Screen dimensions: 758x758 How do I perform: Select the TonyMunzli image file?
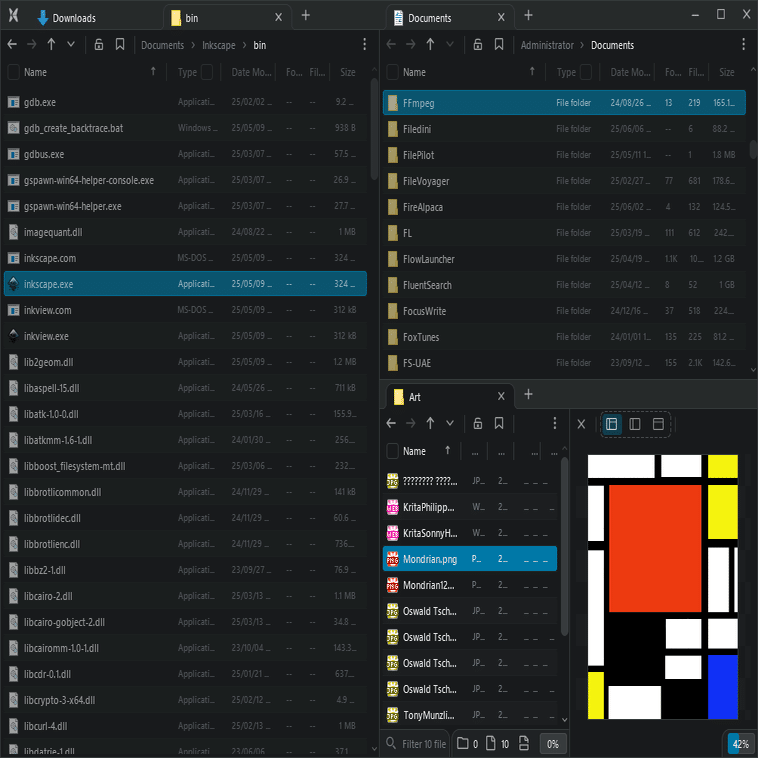(x=470, y=715)
